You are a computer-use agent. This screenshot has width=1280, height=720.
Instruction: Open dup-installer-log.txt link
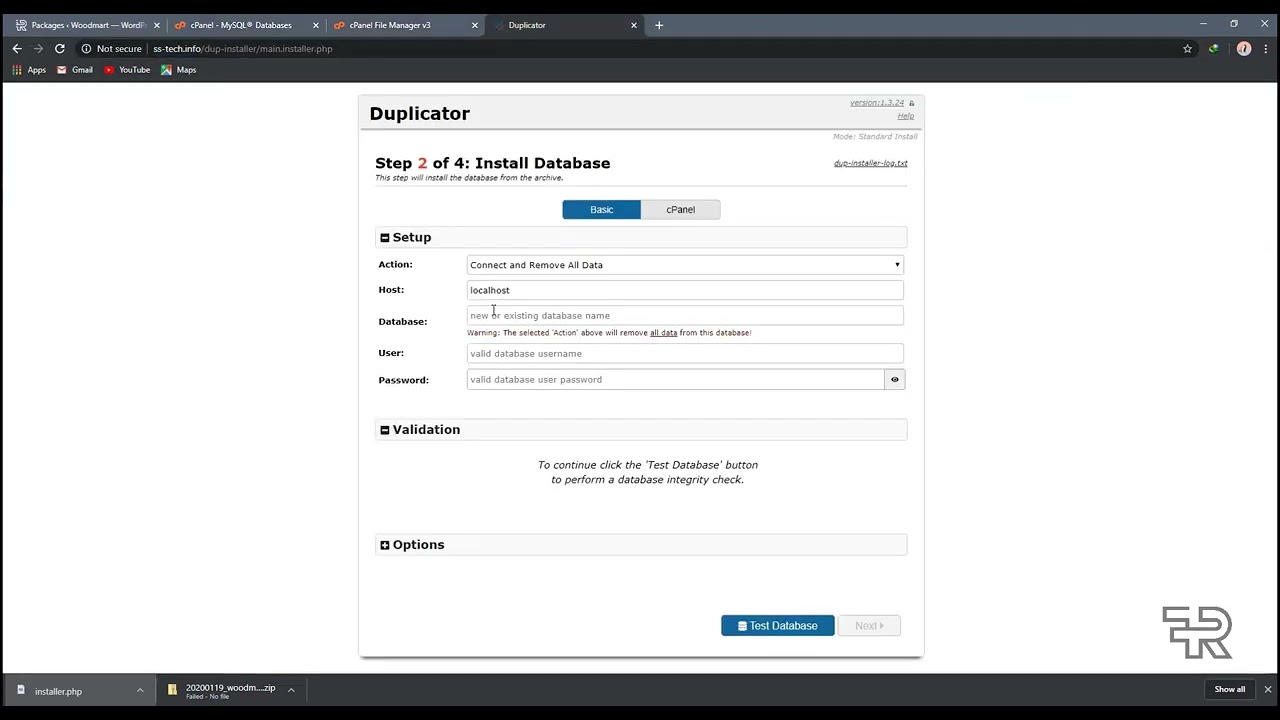pyautogui.click(x=871, y=163)
